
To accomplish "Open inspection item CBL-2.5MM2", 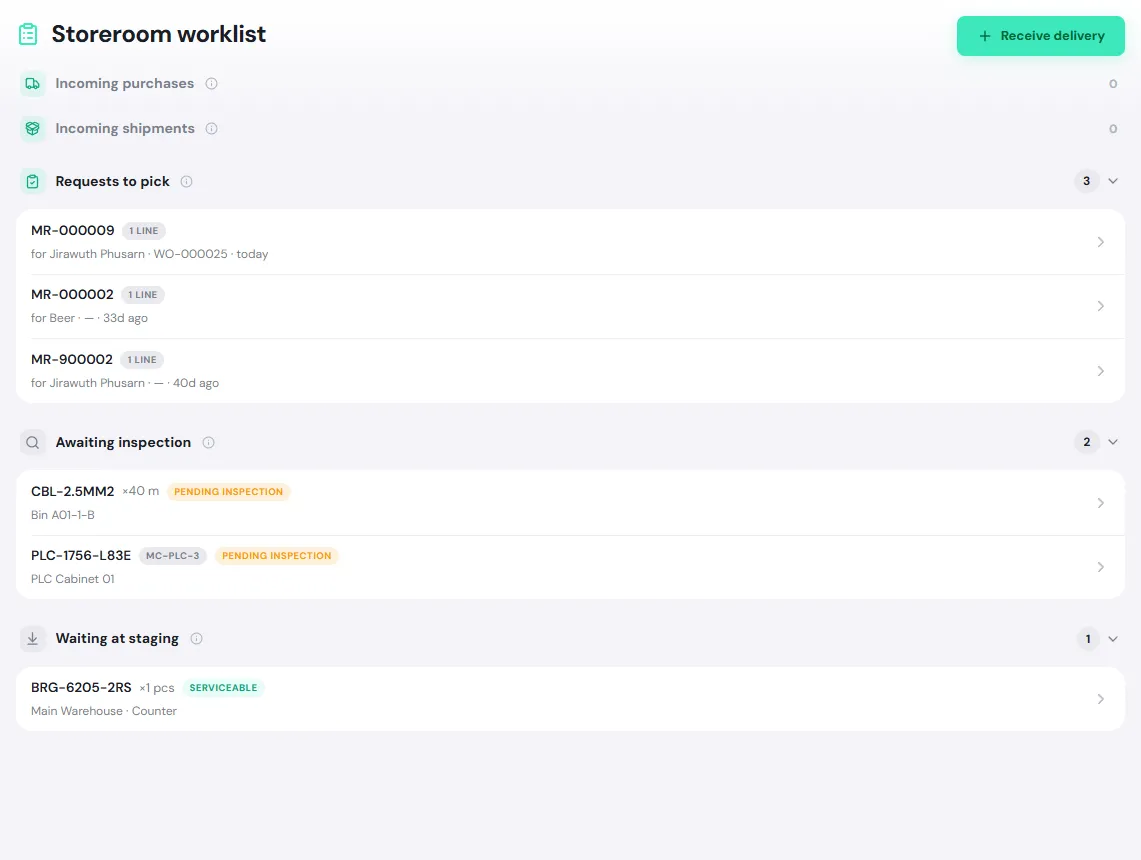I will 570,503.
